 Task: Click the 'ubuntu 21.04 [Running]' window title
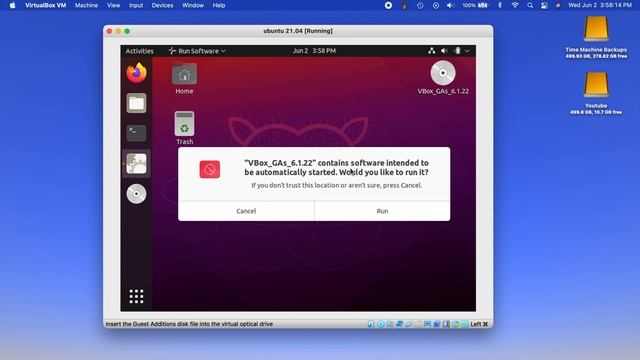pos(298,31)
